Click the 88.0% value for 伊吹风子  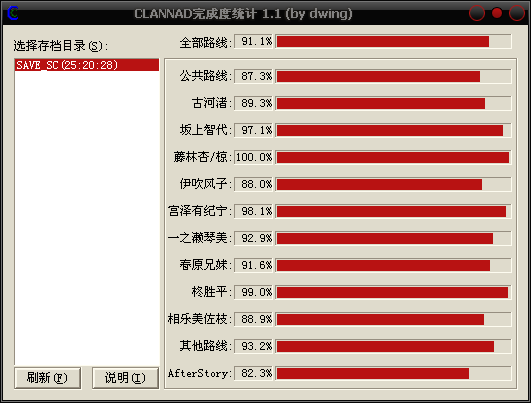click(x=254, y=184)
